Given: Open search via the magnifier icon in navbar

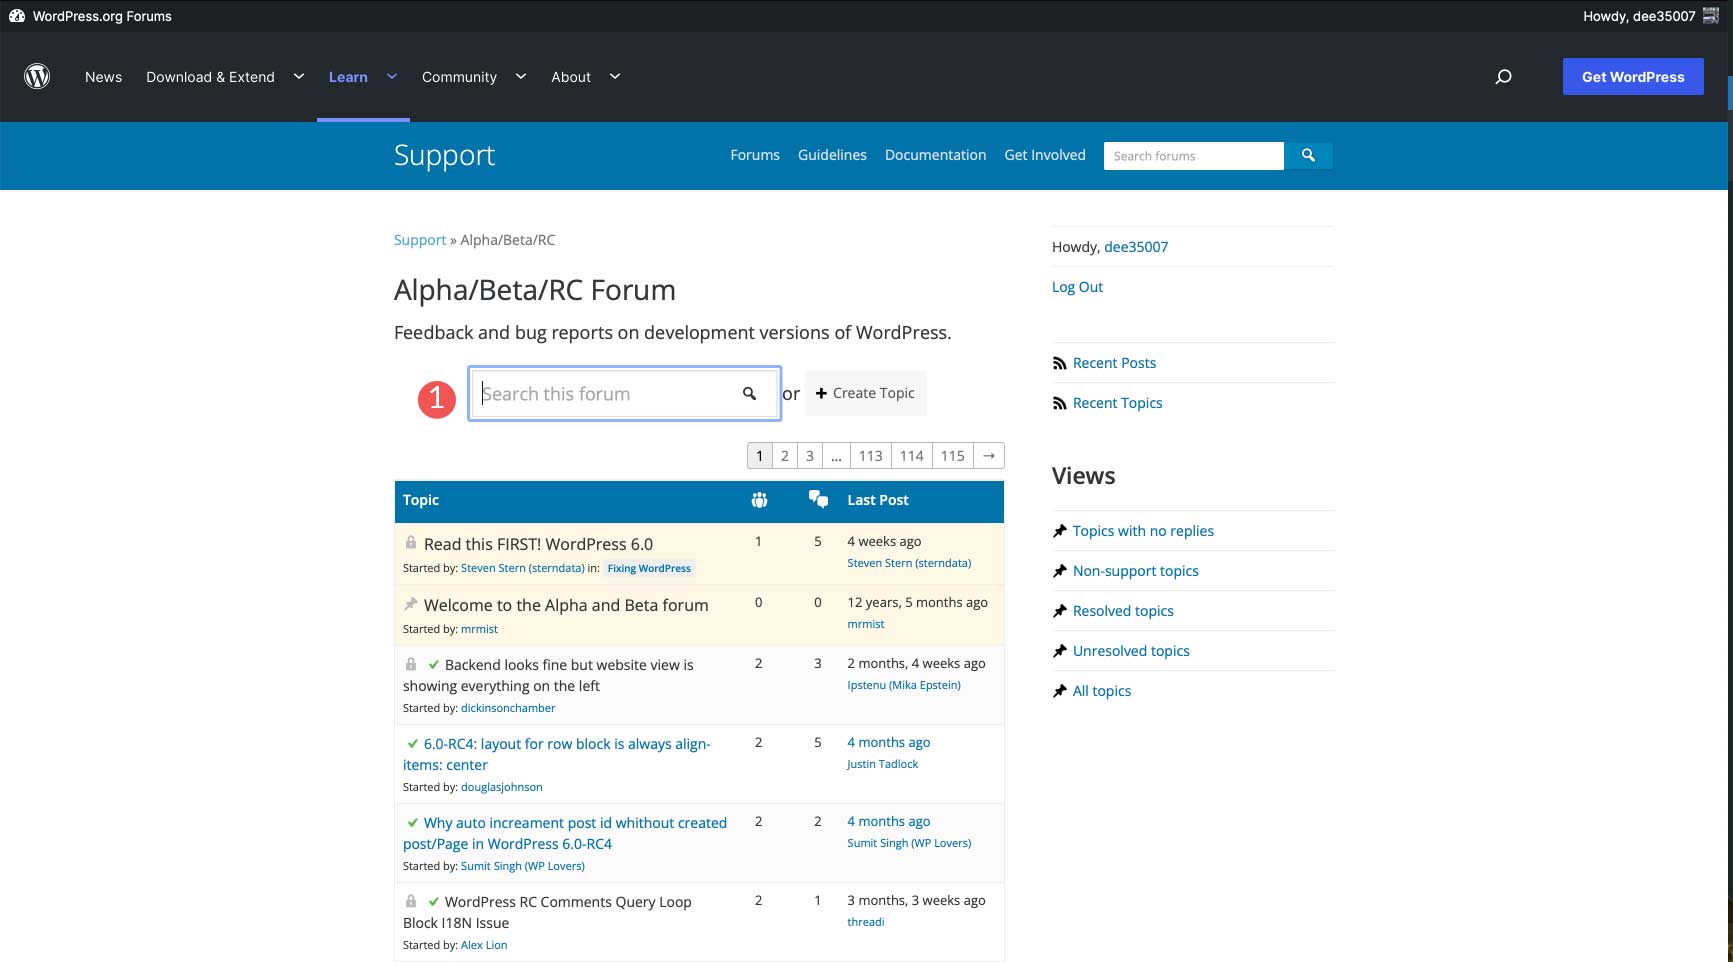Looking at the screenshot, I should point(1503,76).
